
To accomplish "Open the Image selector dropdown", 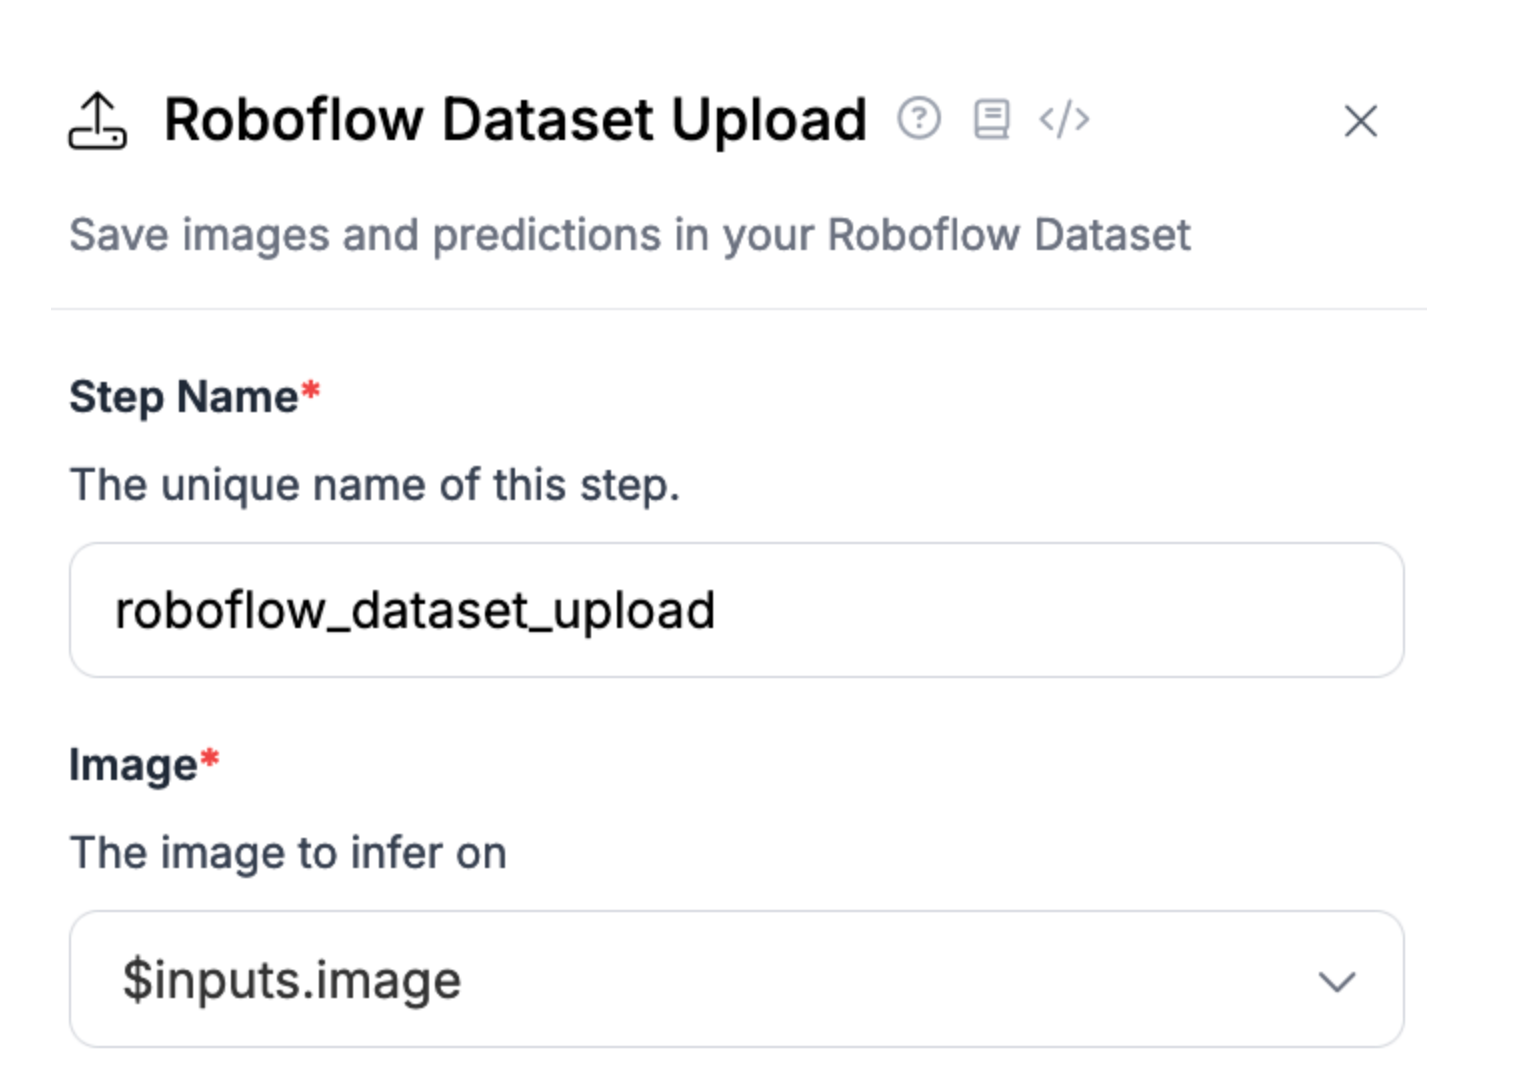I will click(736, 979).
